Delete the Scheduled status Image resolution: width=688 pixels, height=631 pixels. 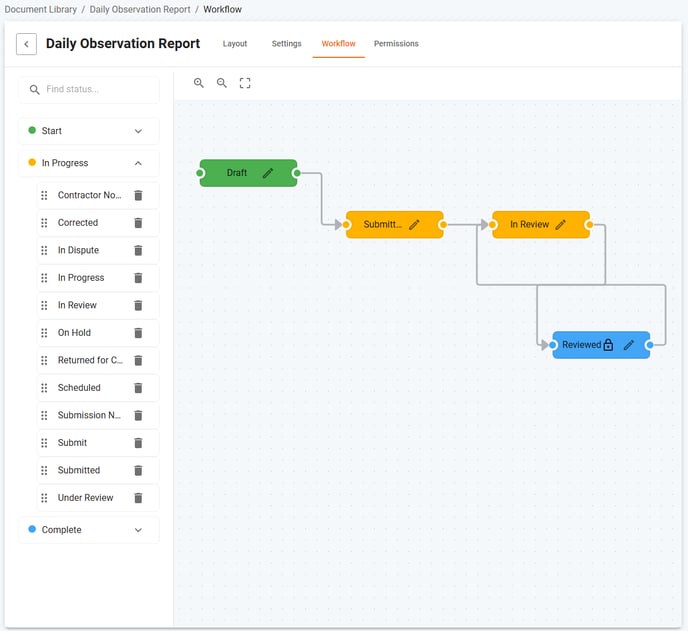138,388
